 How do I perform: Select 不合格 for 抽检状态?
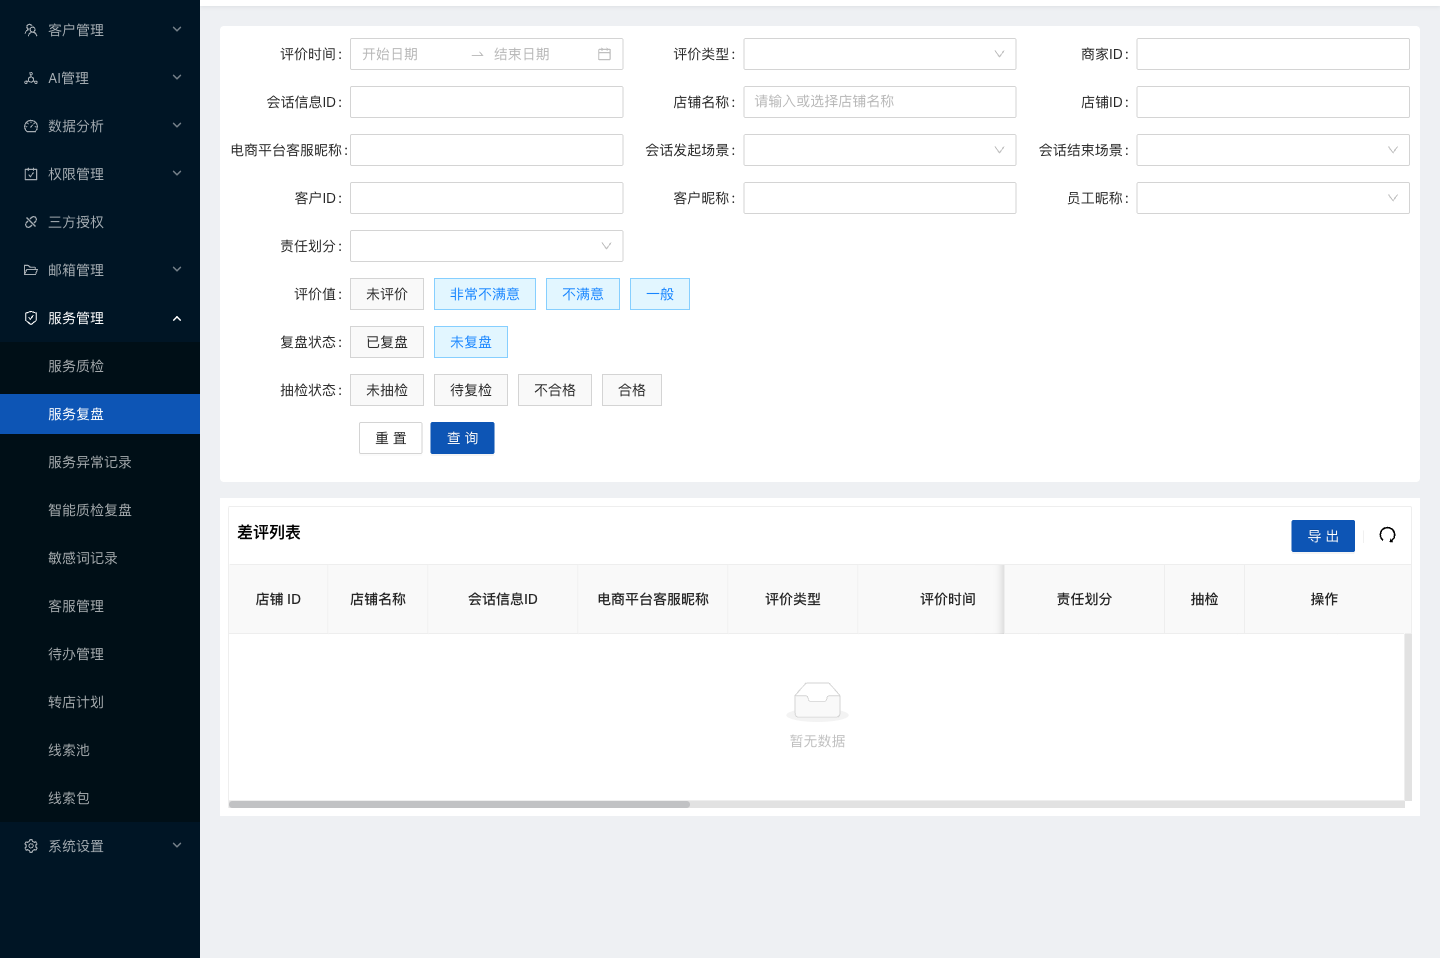555,390
